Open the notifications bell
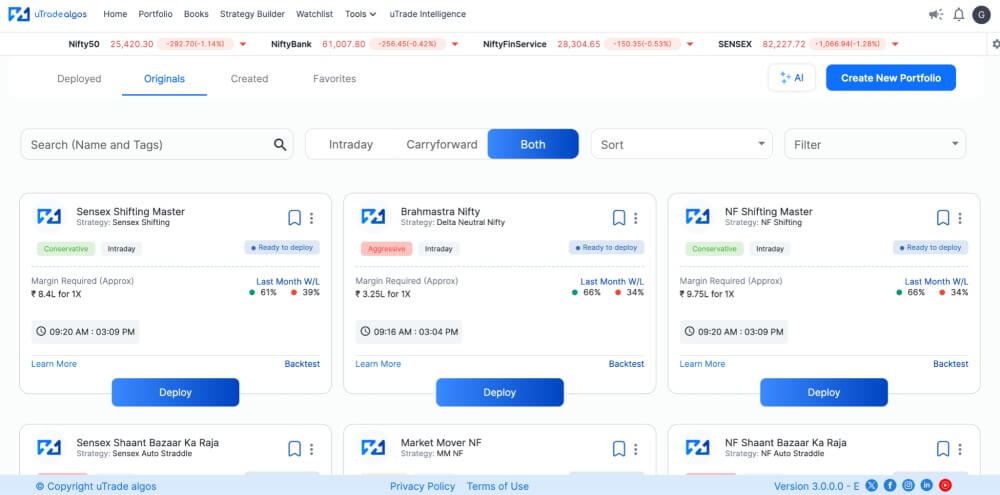The height and width of the screenshot is (495, 1000). click(x=959, y=14)
